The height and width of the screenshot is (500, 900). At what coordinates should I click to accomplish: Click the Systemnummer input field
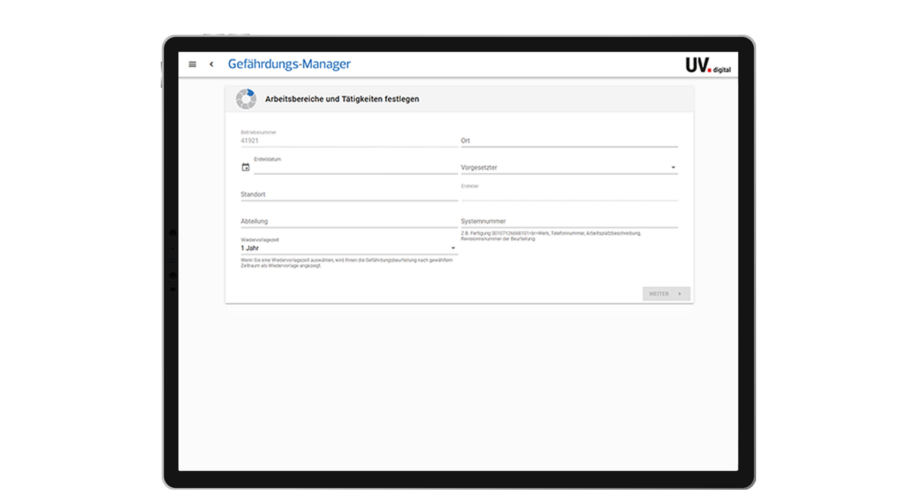click(x=569, y=221)
